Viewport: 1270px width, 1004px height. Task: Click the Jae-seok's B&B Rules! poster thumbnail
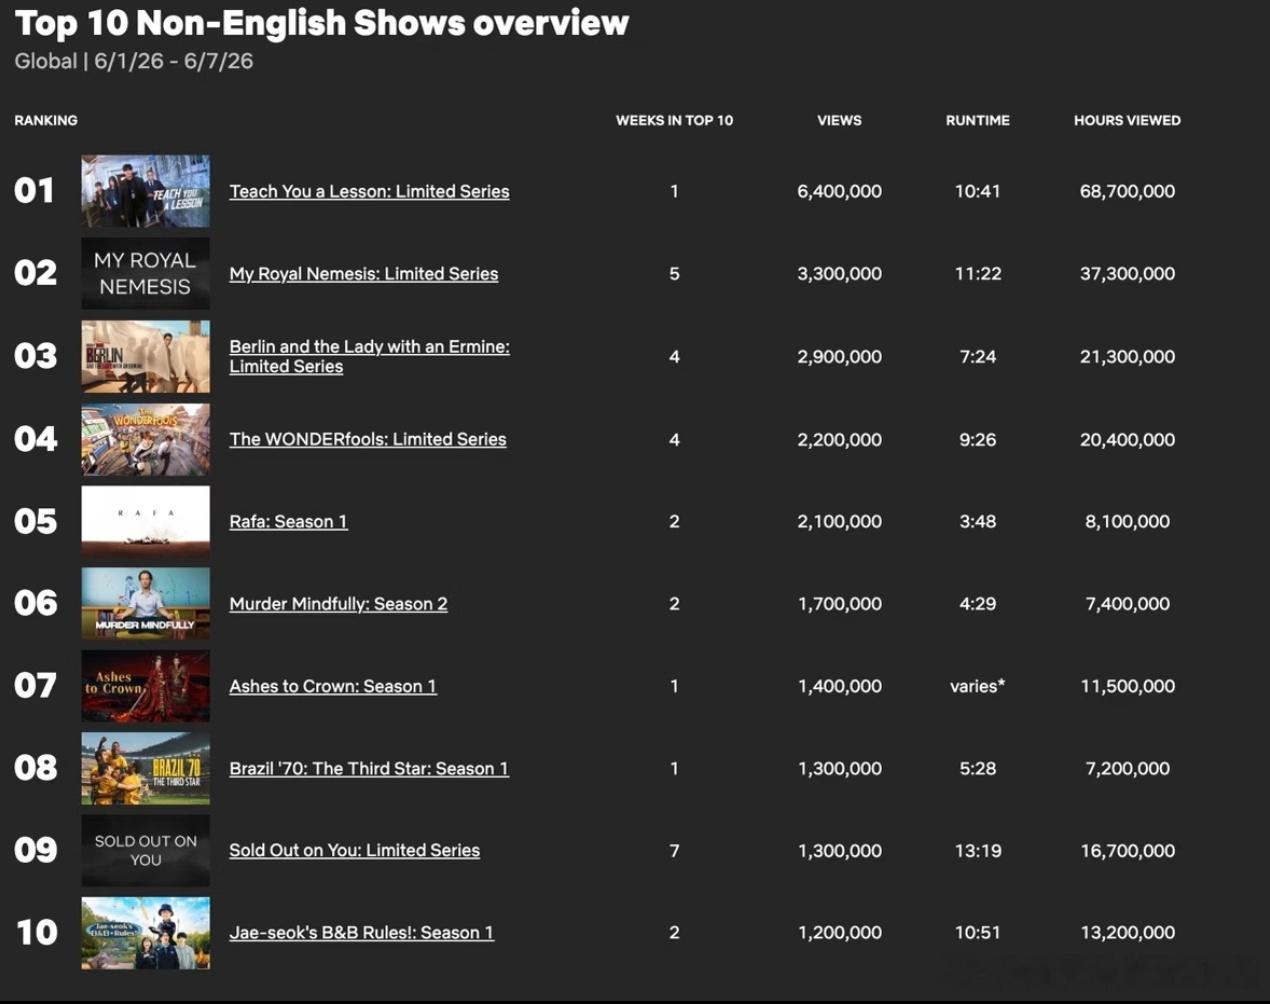[x=145, y=932]
